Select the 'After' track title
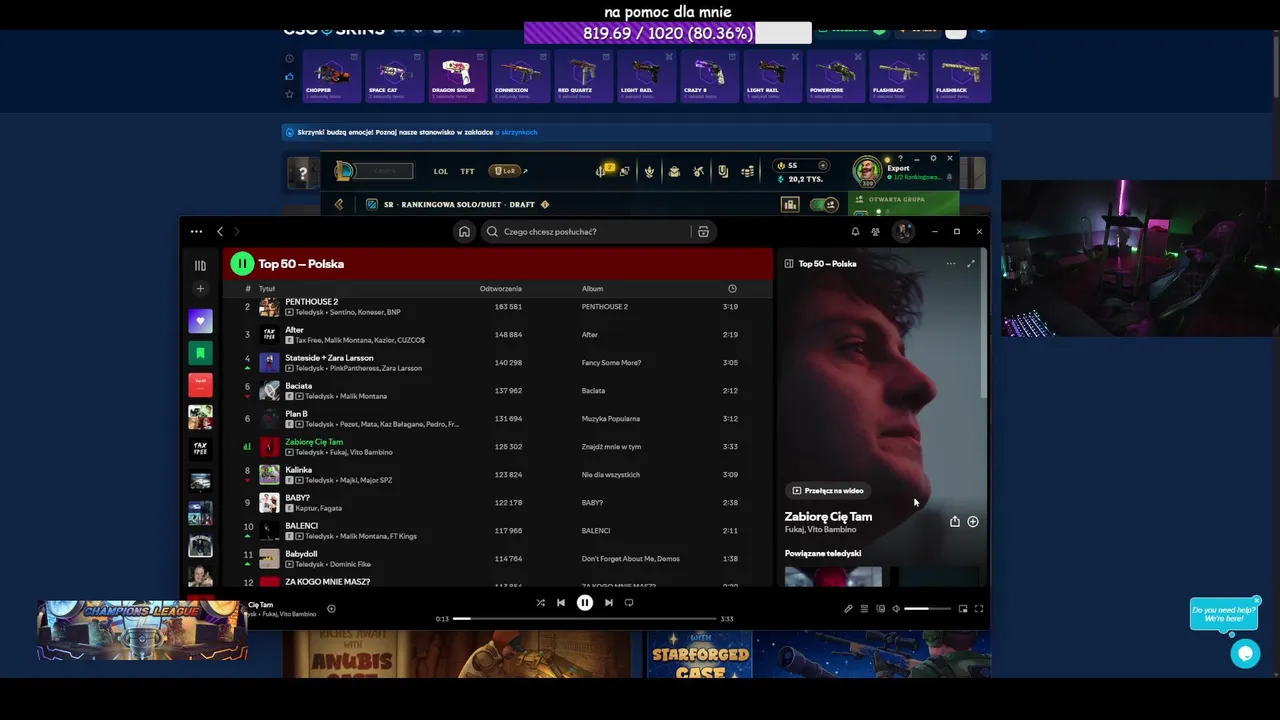 294,330
